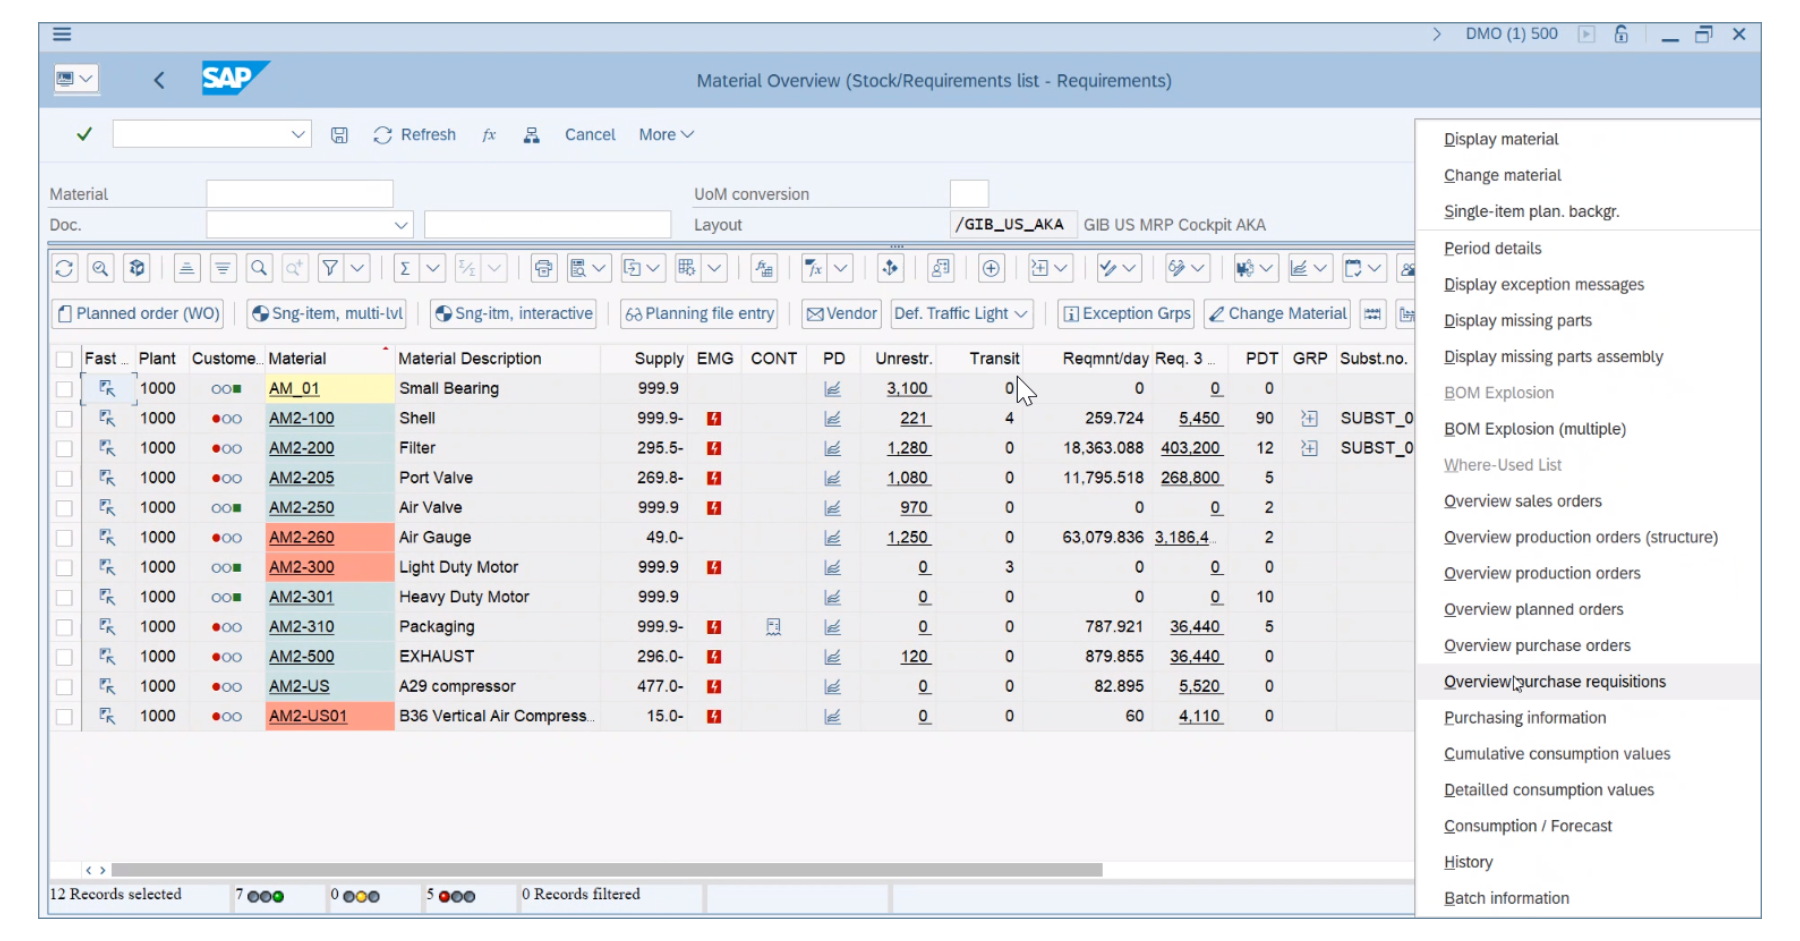
Task: Check the select-all box in the table header
Action: (x=64, y=358)
